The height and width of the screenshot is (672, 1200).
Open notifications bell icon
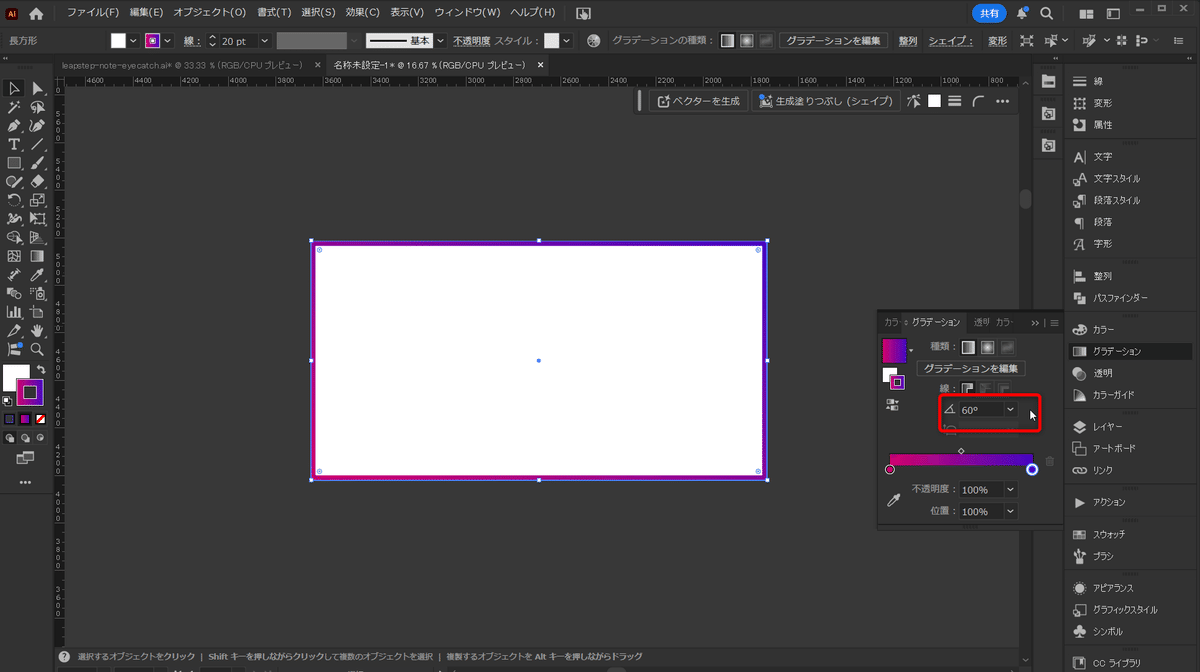pos(1023,14)
